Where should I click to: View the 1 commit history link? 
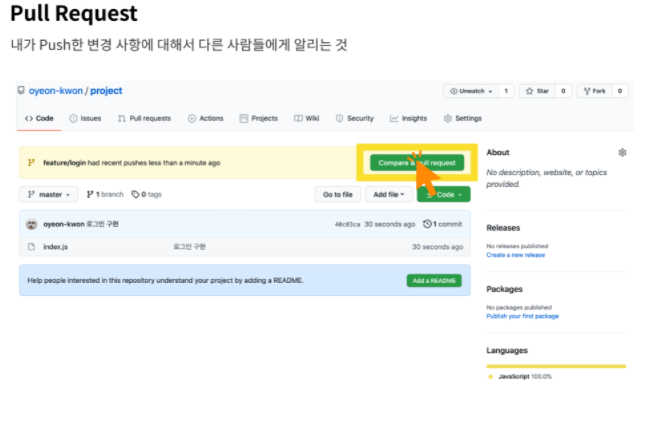pos(442,224)
